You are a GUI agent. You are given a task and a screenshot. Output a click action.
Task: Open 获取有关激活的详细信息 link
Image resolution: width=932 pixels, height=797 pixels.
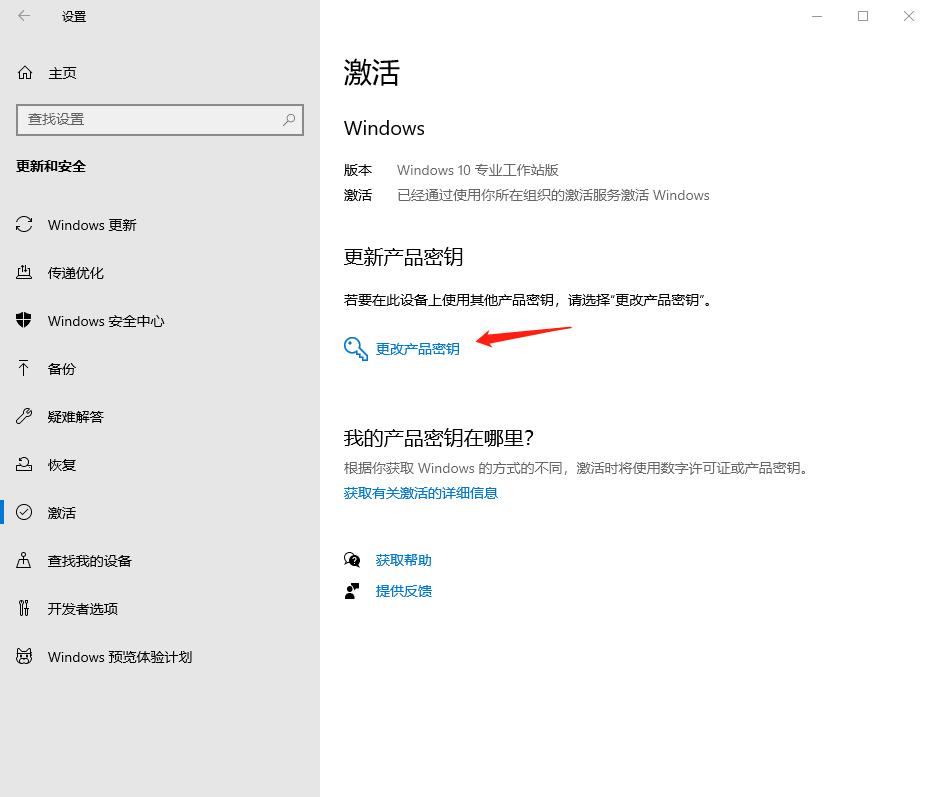pos(420,493)
